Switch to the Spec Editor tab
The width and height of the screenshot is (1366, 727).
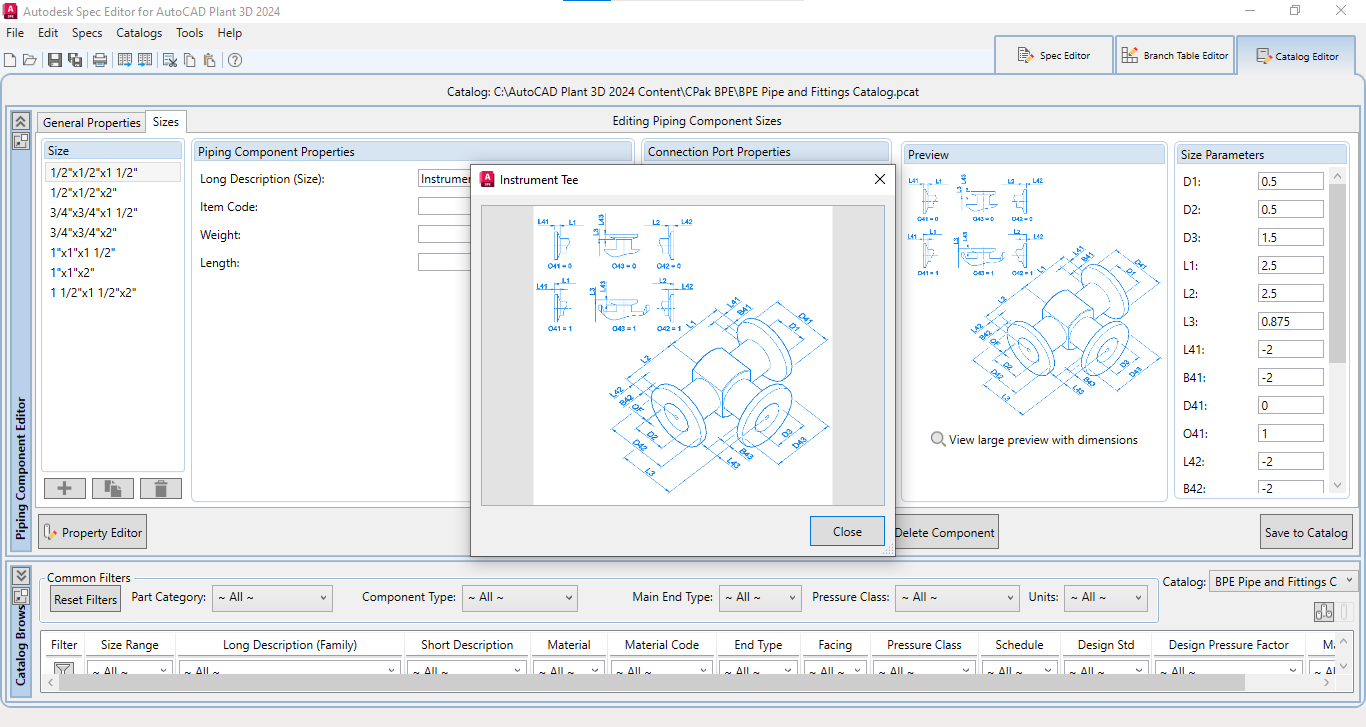[x=1054, y=55]
